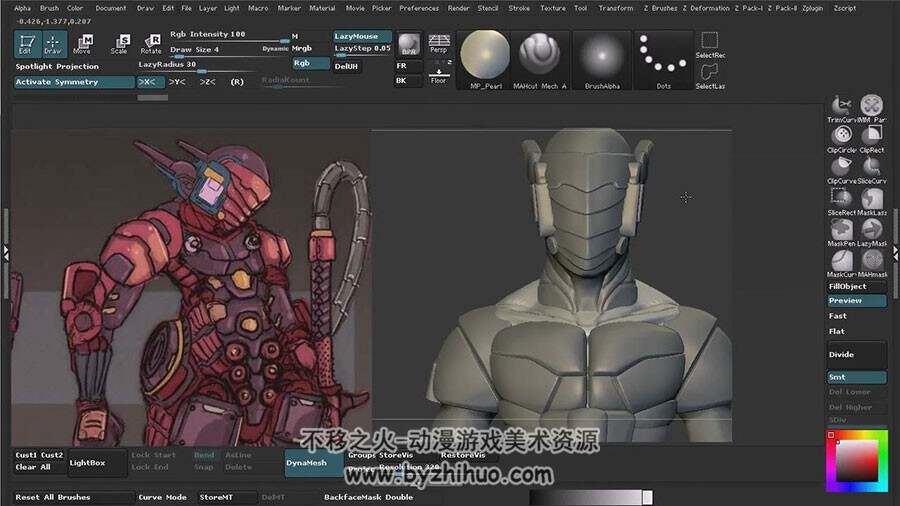Viewport: 900px width, 506px height.
Task: Pick the MAHmask brush icon
Action: [x=872, y=264]
